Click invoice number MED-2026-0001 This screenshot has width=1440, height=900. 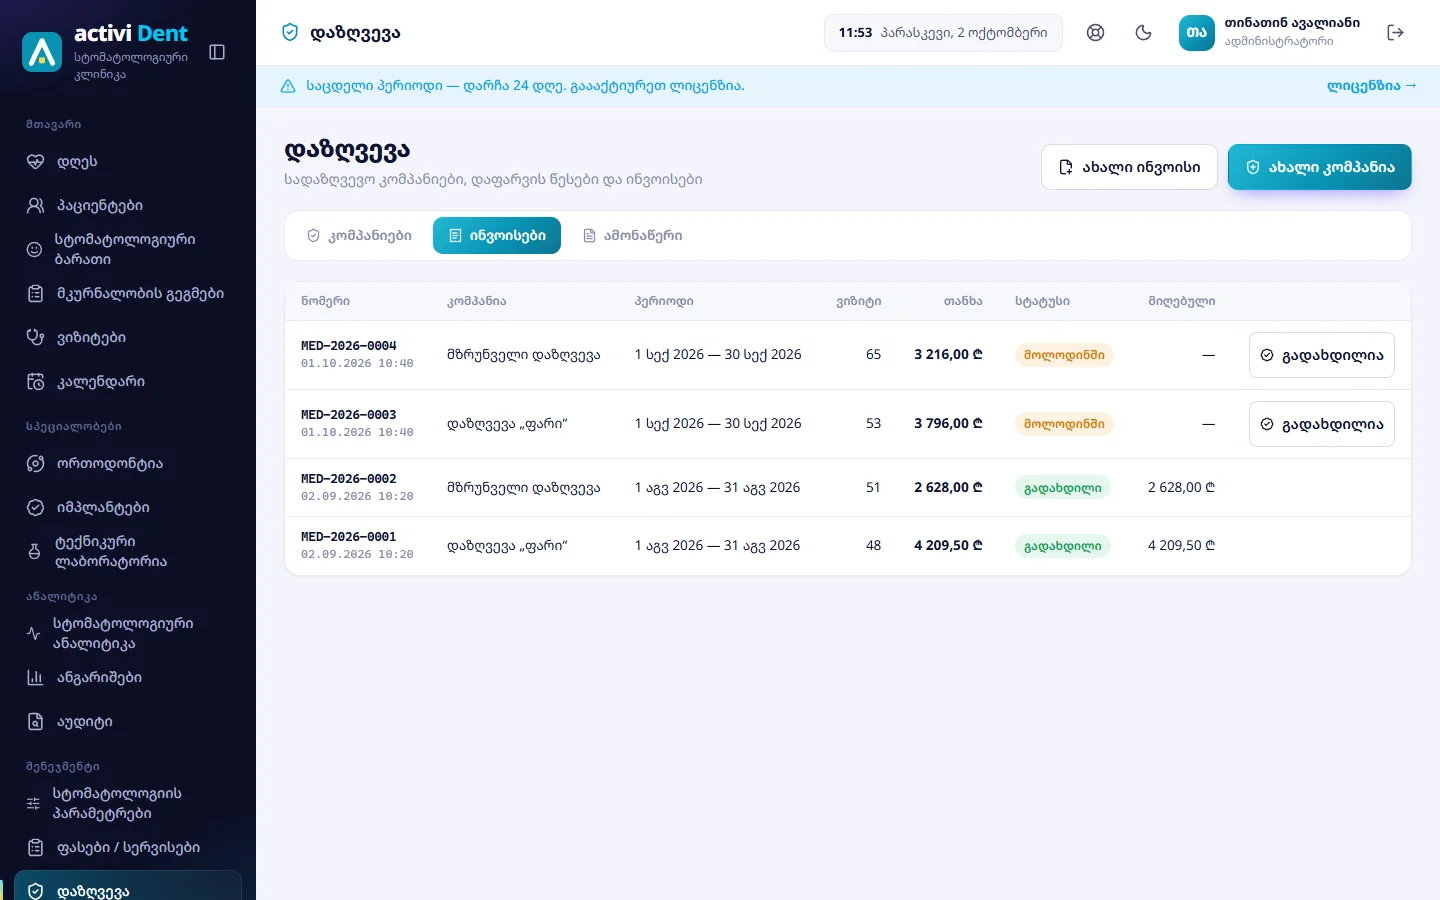tap(349, 537)
